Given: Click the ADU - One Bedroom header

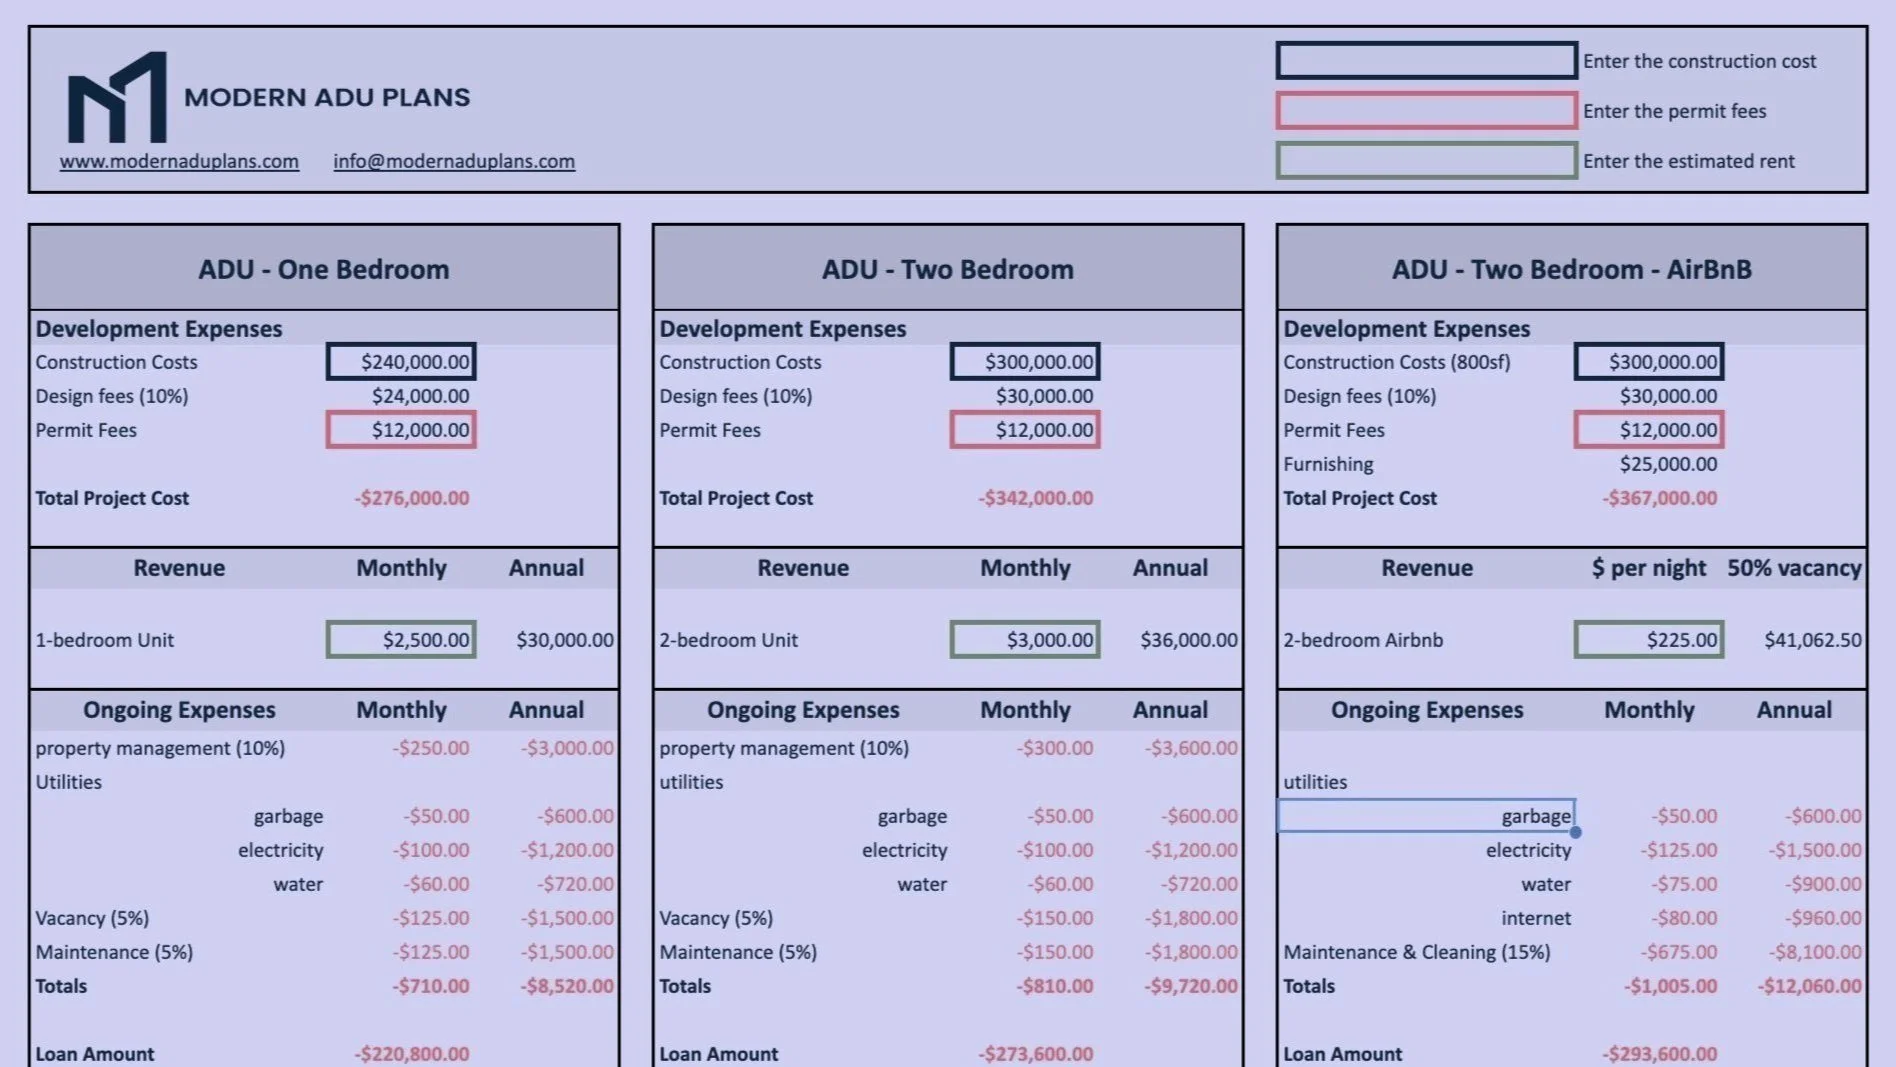Looking at the screenshot, I should (x=324, y=269).
